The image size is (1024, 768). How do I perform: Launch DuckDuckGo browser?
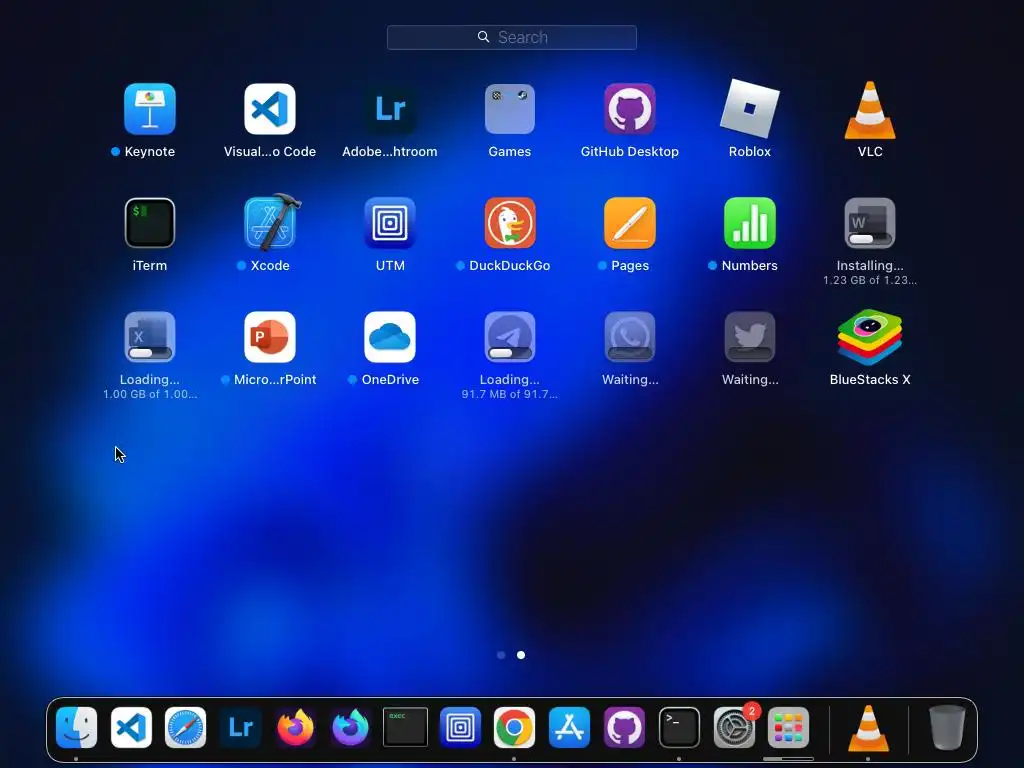(x=509, y=223)
